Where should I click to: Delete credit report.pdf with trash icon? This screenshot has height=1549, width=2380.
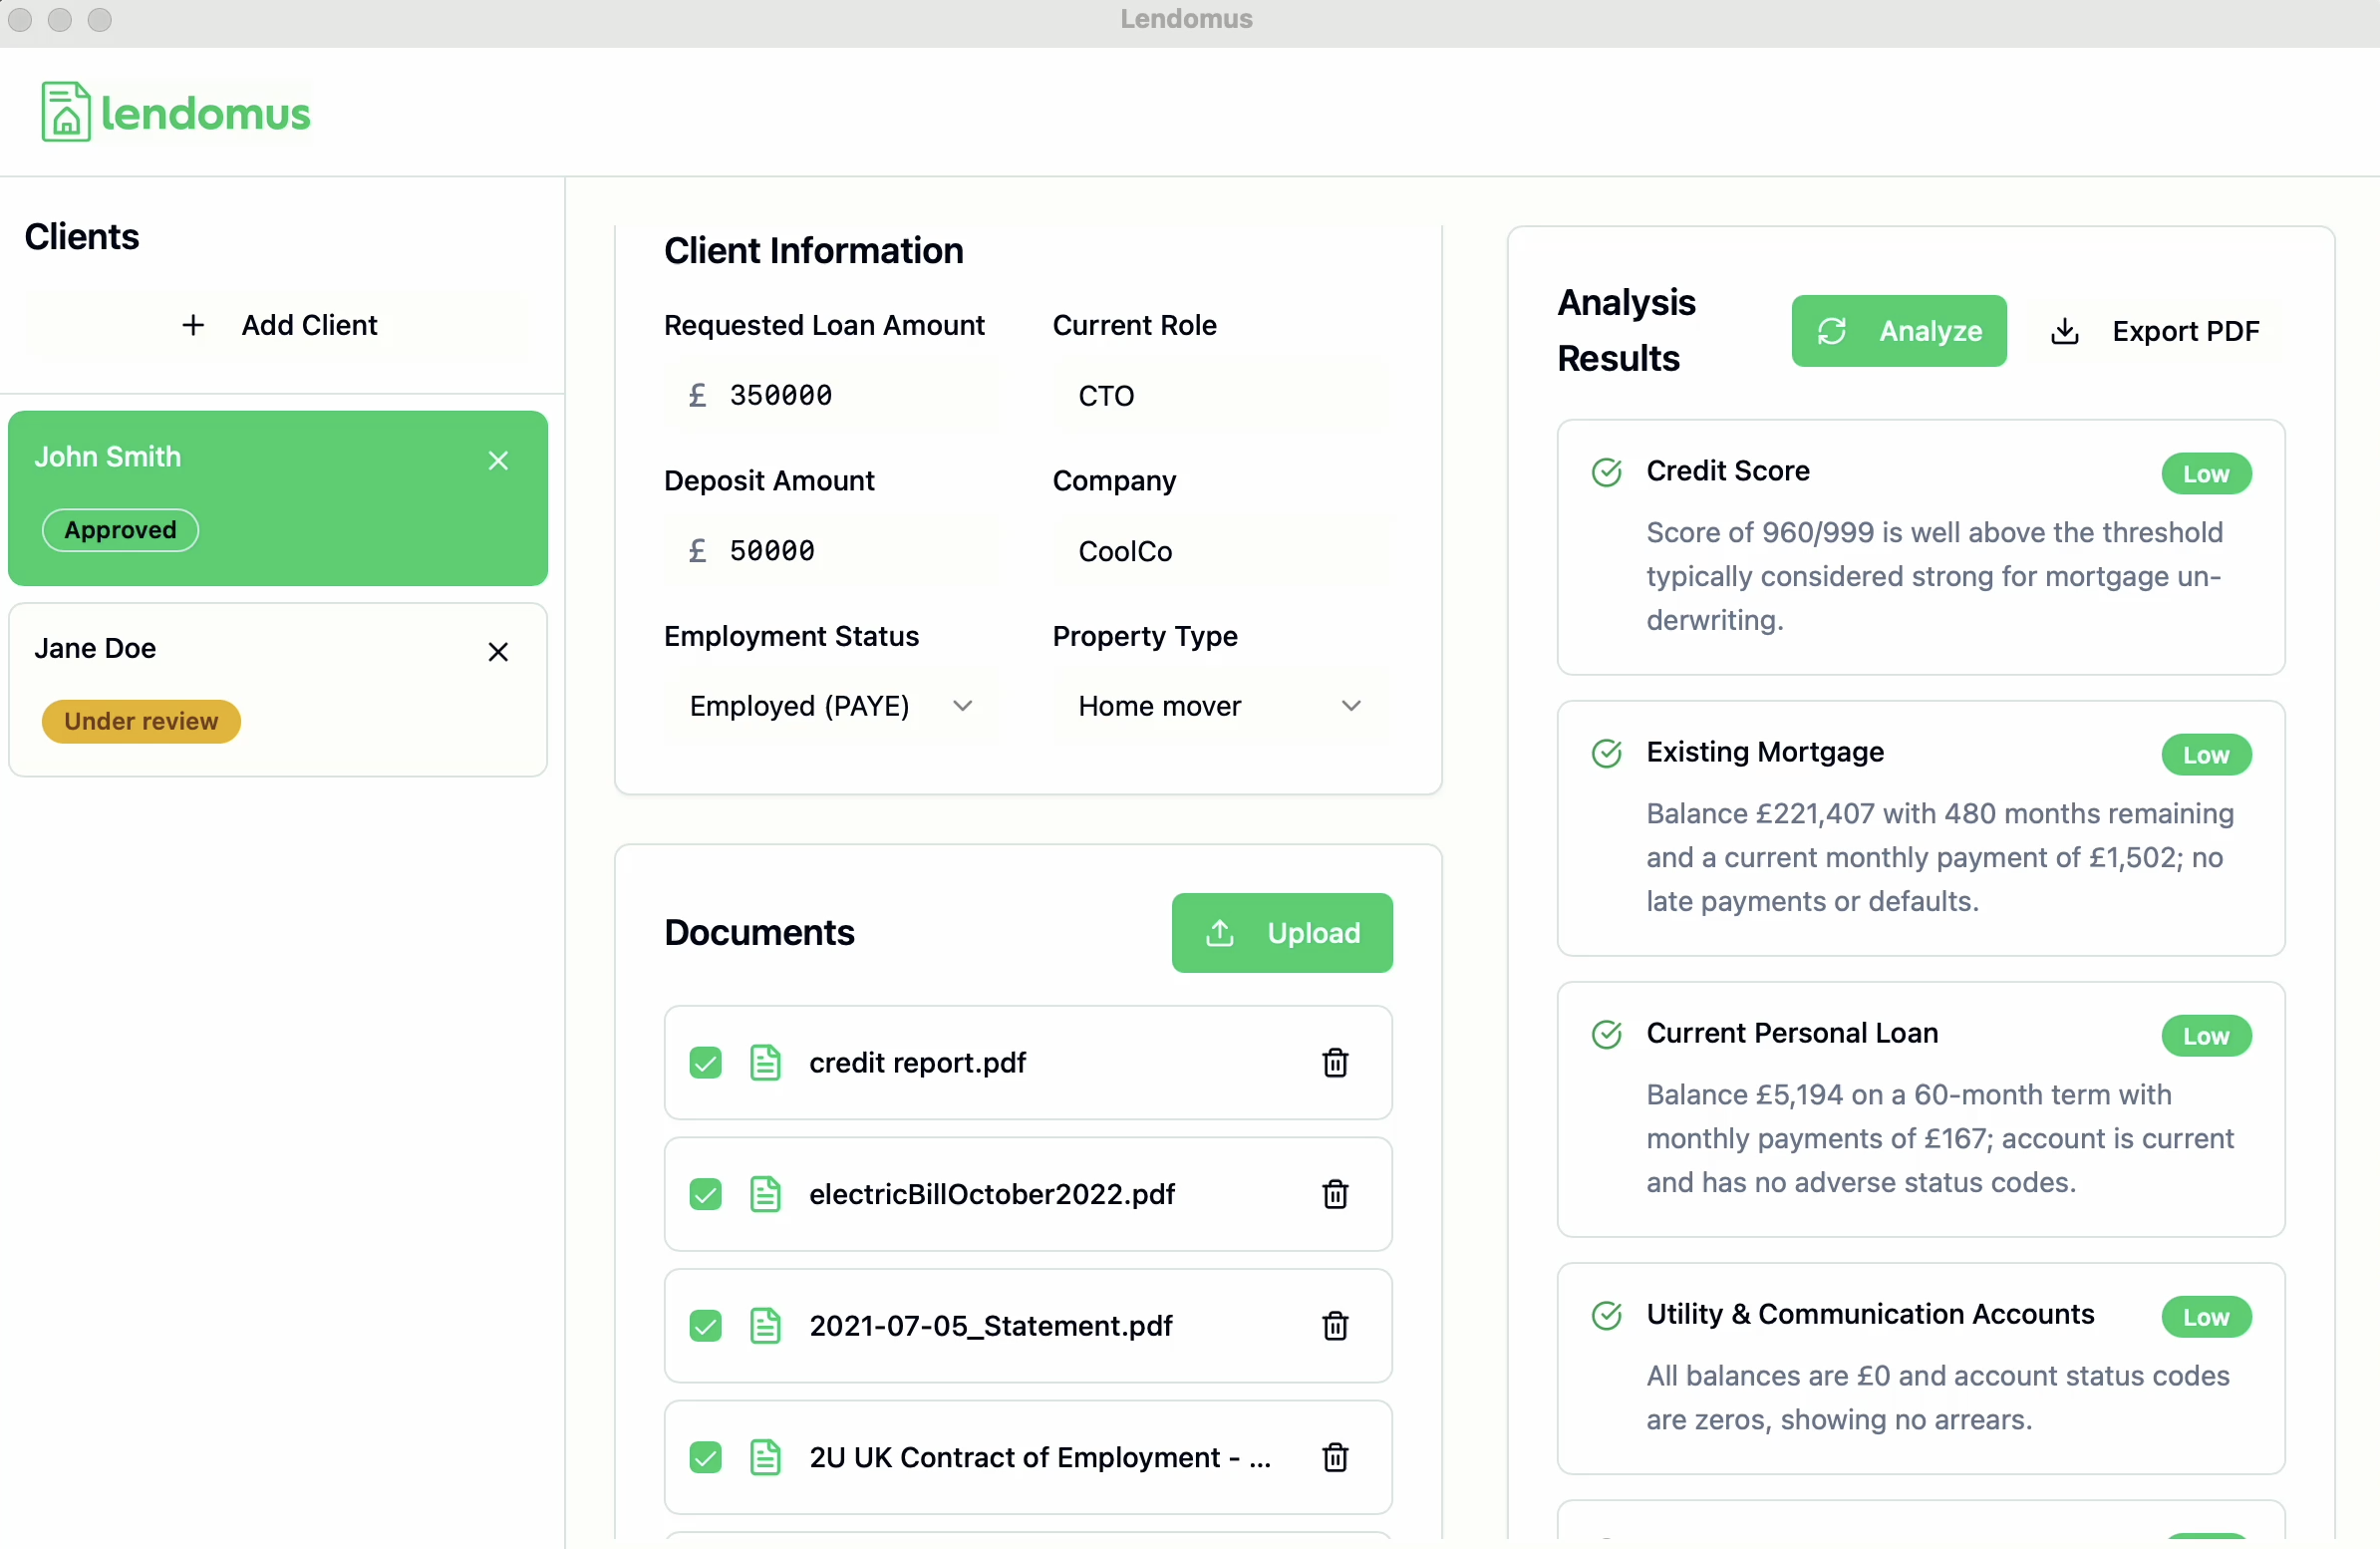point(1334,1062)
